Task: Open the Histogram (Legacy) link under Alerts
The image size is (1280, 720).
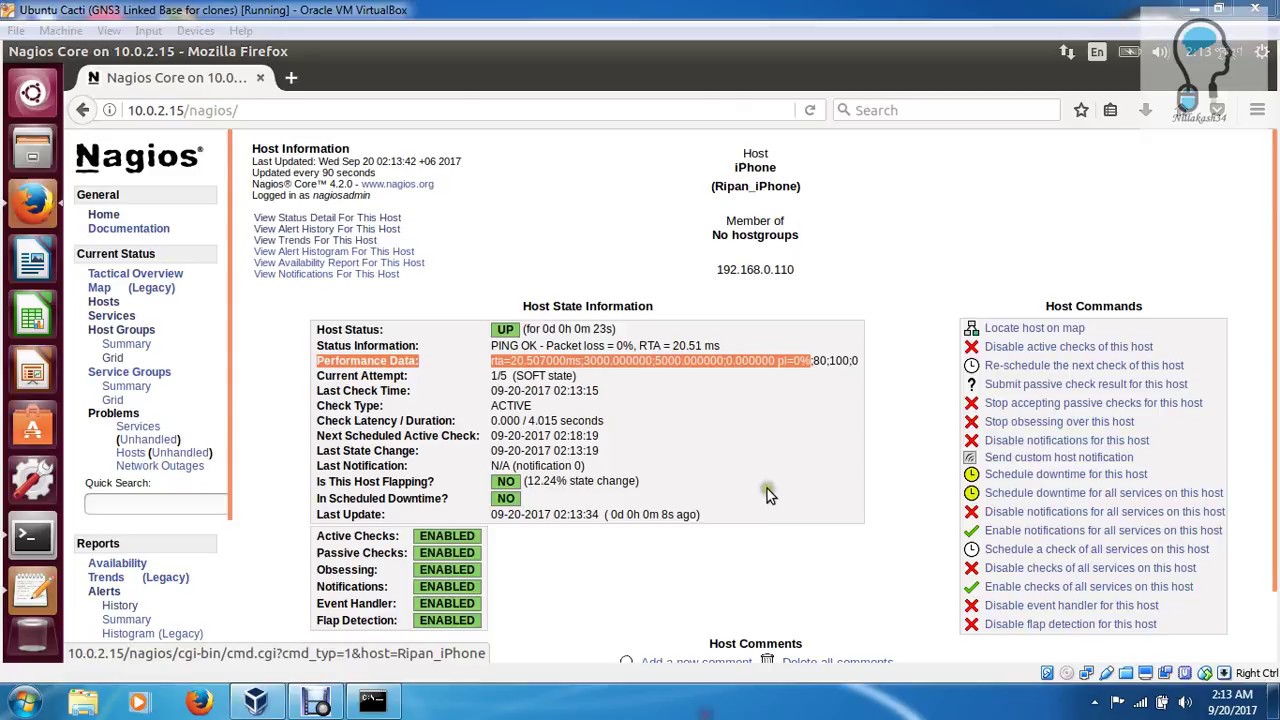Action: tap(152, 634)
